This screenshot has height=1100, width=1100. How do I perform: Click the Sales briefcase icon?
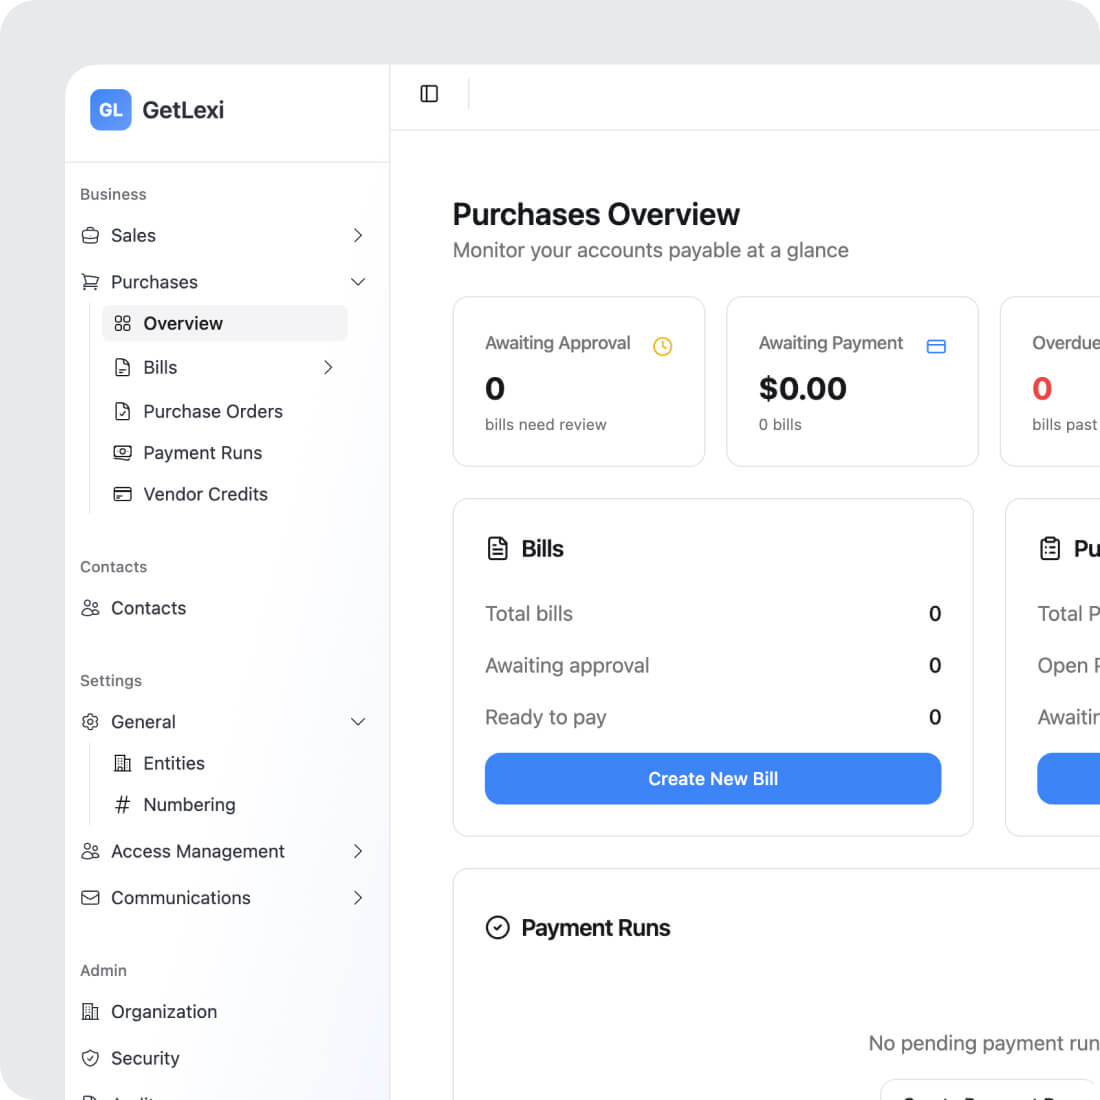click(90, 236)
